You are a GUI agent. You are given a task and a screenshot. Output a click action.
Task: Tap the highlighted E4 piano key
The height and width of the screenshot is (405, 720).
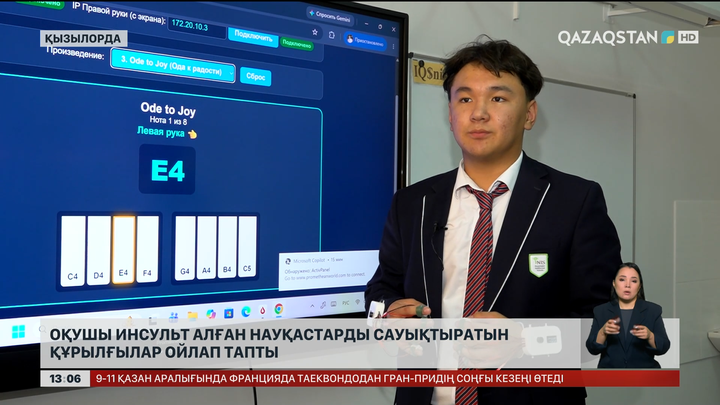pos(124,250)
